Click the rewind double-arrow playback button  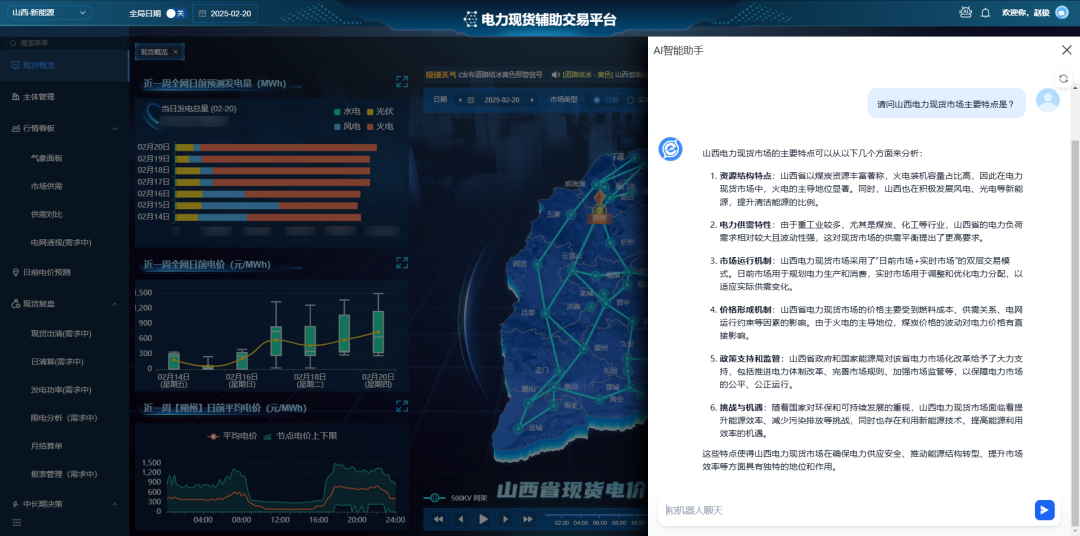tap(438, 519)
